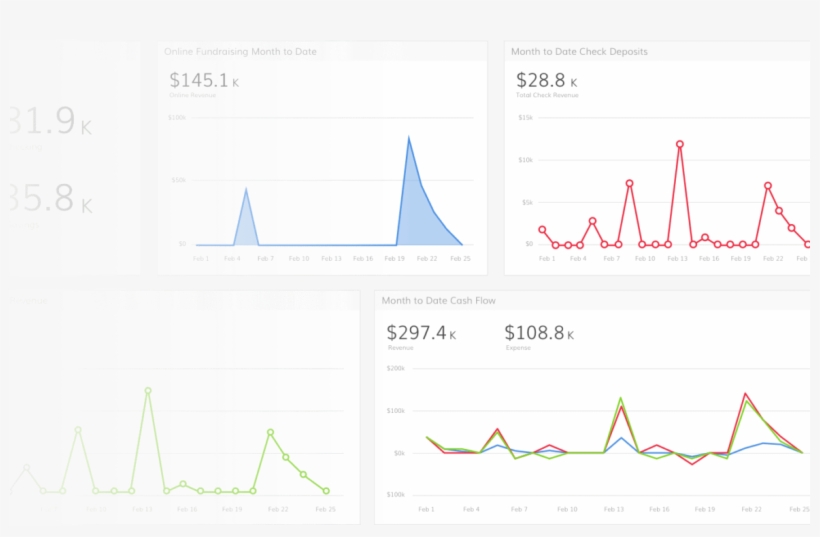Click the green line peak near Feb 13 in Cash Flow
Viewport: 820px width, 537px height.
[x=621, y=398]
